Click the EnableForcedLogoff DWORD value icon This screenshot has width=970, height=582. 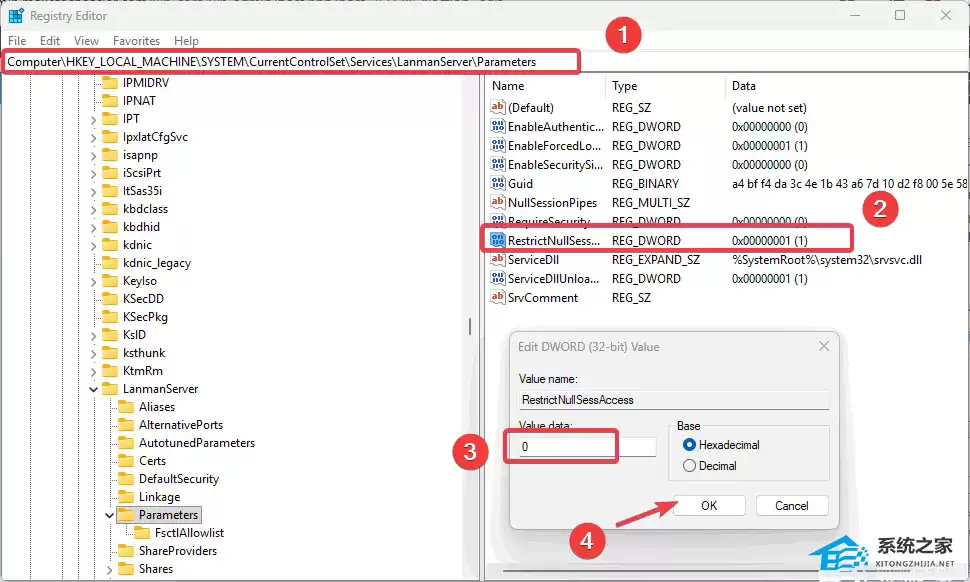[498, 146]
